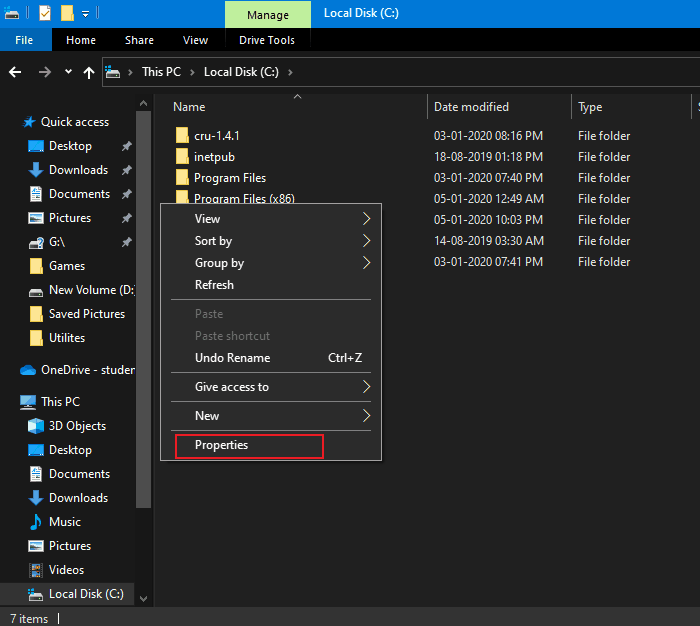Screen dimensions: 700x626
Task: Go up one folder level
Action: pos(89,72)
